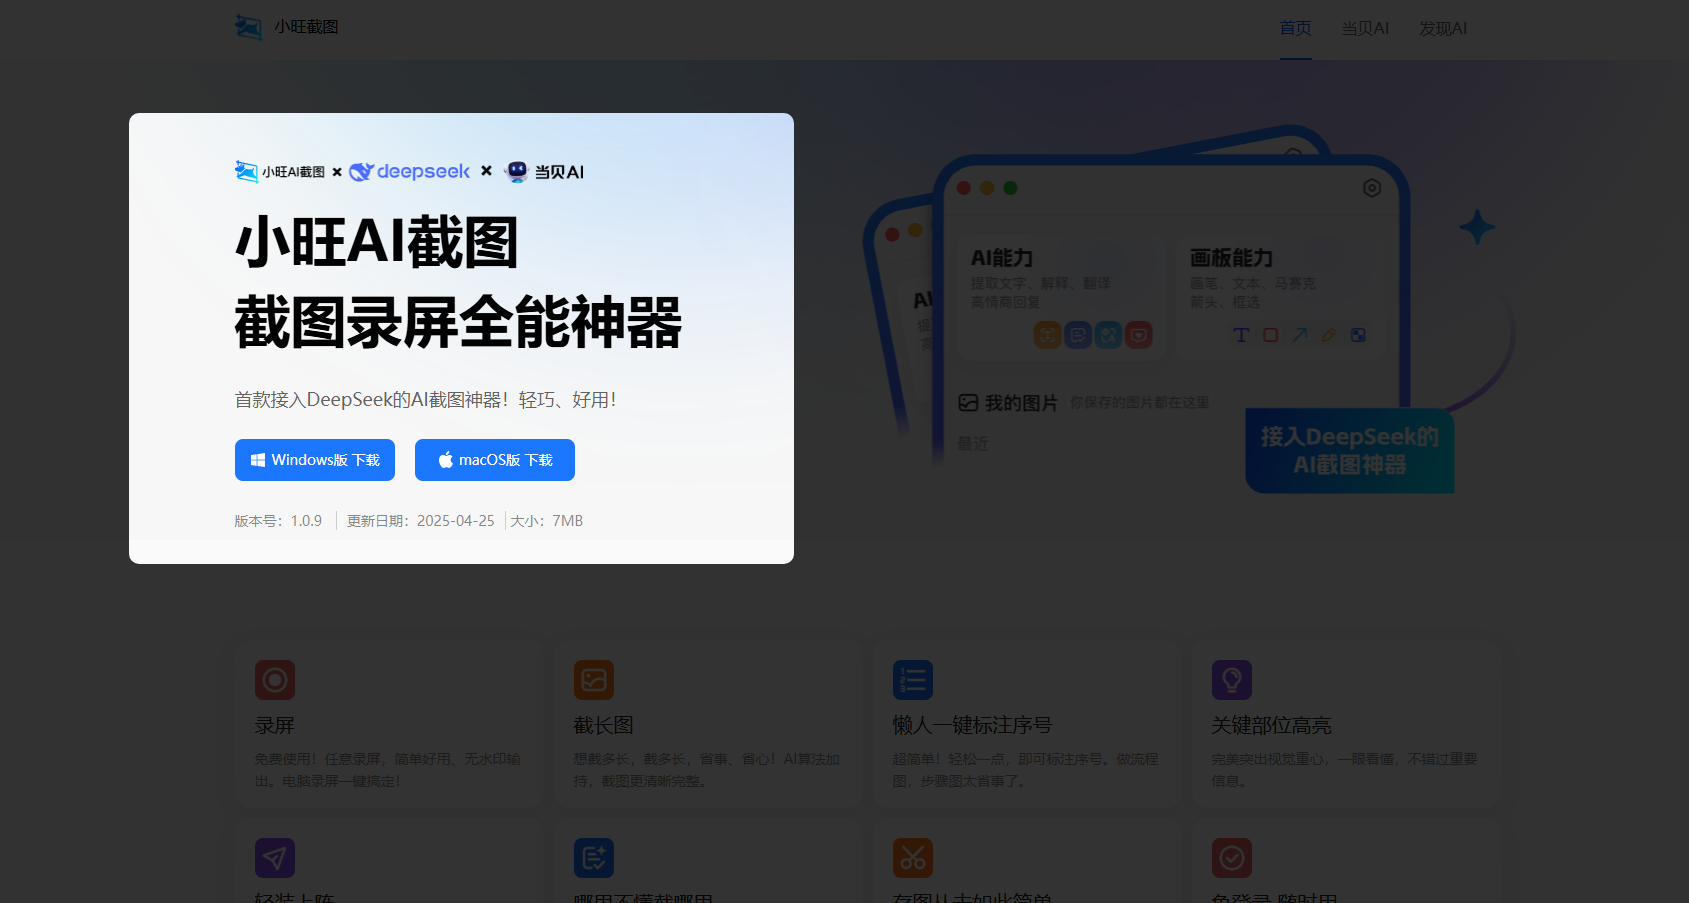Download the Windows版 installer
Viewport: 1689px width, 903px height.
(x=315, y=460)
